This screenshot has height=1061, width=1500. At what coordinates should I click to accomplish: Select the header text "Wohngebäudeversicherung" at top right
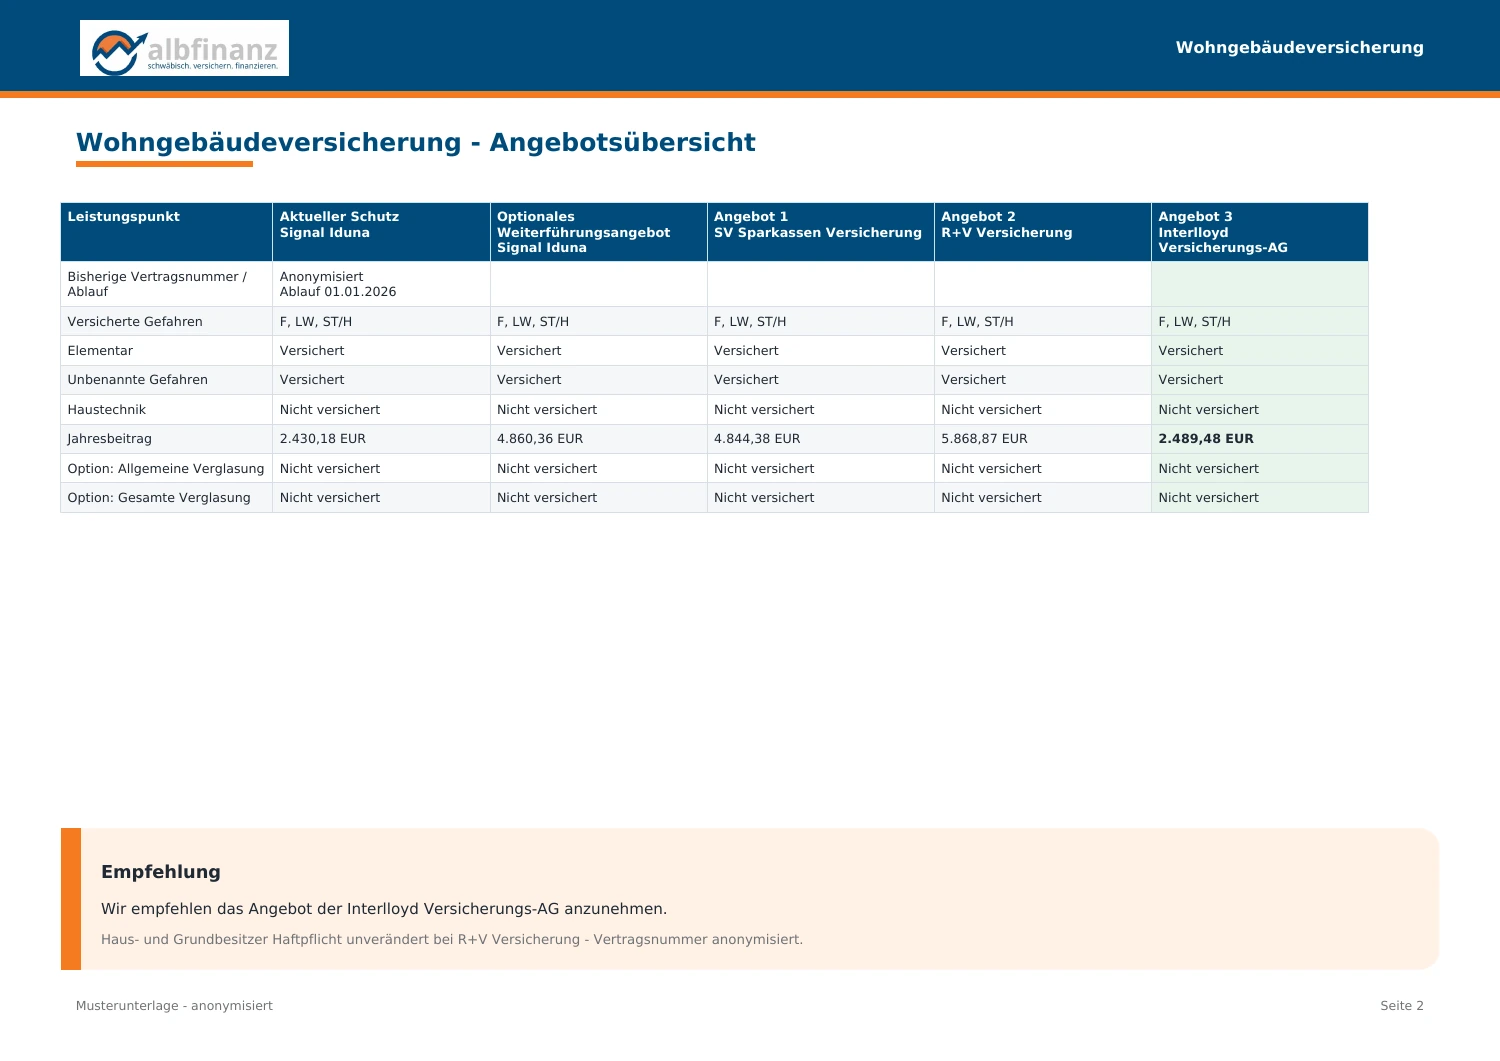[1299, 47]
